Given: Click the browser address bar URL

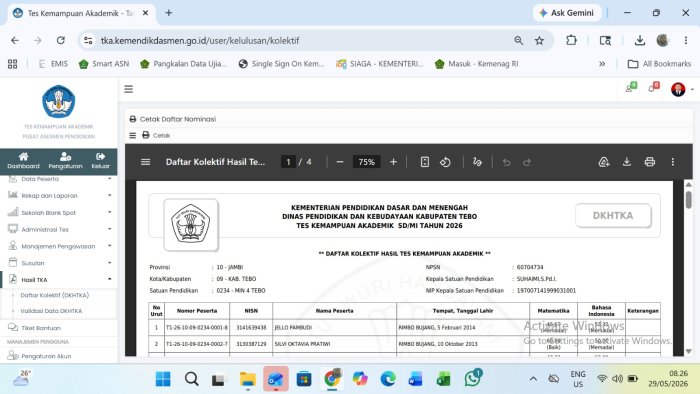Looking at the screenshot, I should (200, 41).
